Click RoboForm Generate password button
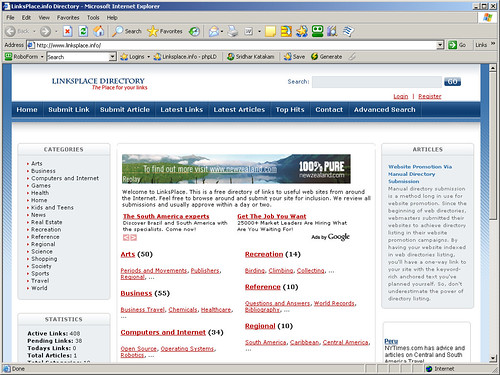The height and width of the screenshot is (375, 500). coord(327,57)
